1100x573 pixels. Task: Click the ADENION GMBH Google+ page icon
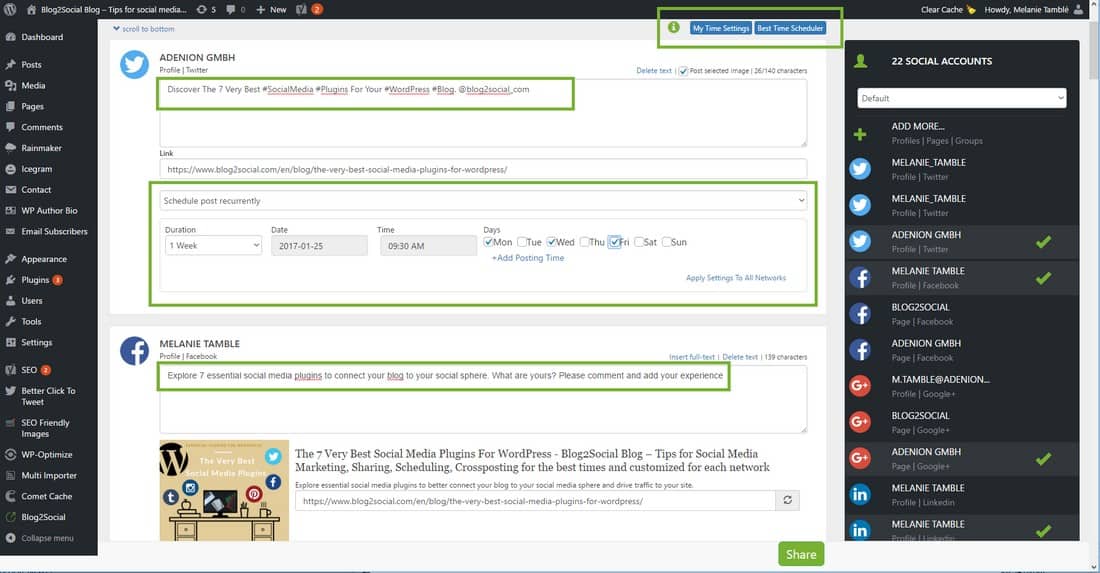(860, 458)
